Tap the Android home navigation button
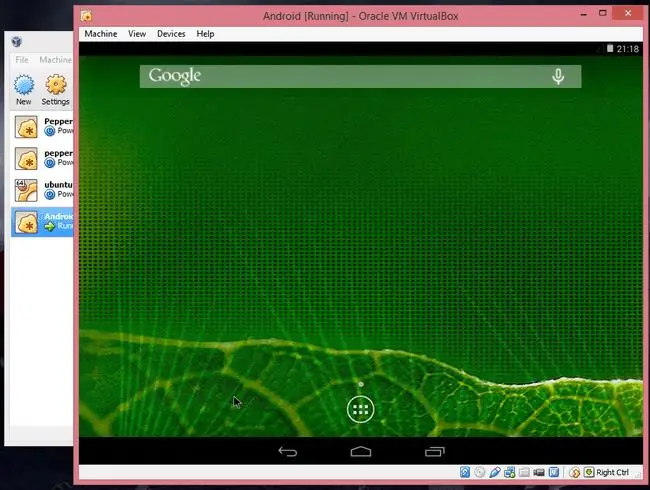 tap(361, 451)
